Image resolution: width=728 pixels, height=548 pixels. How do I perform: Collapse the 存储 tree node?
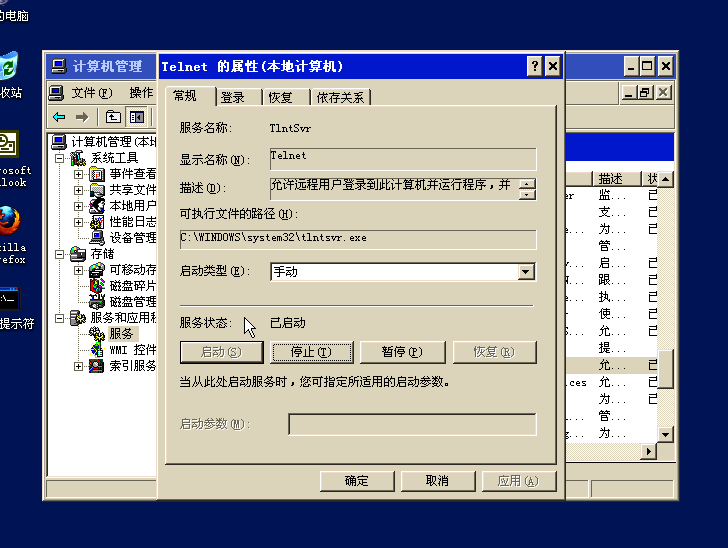pos(59,254)
